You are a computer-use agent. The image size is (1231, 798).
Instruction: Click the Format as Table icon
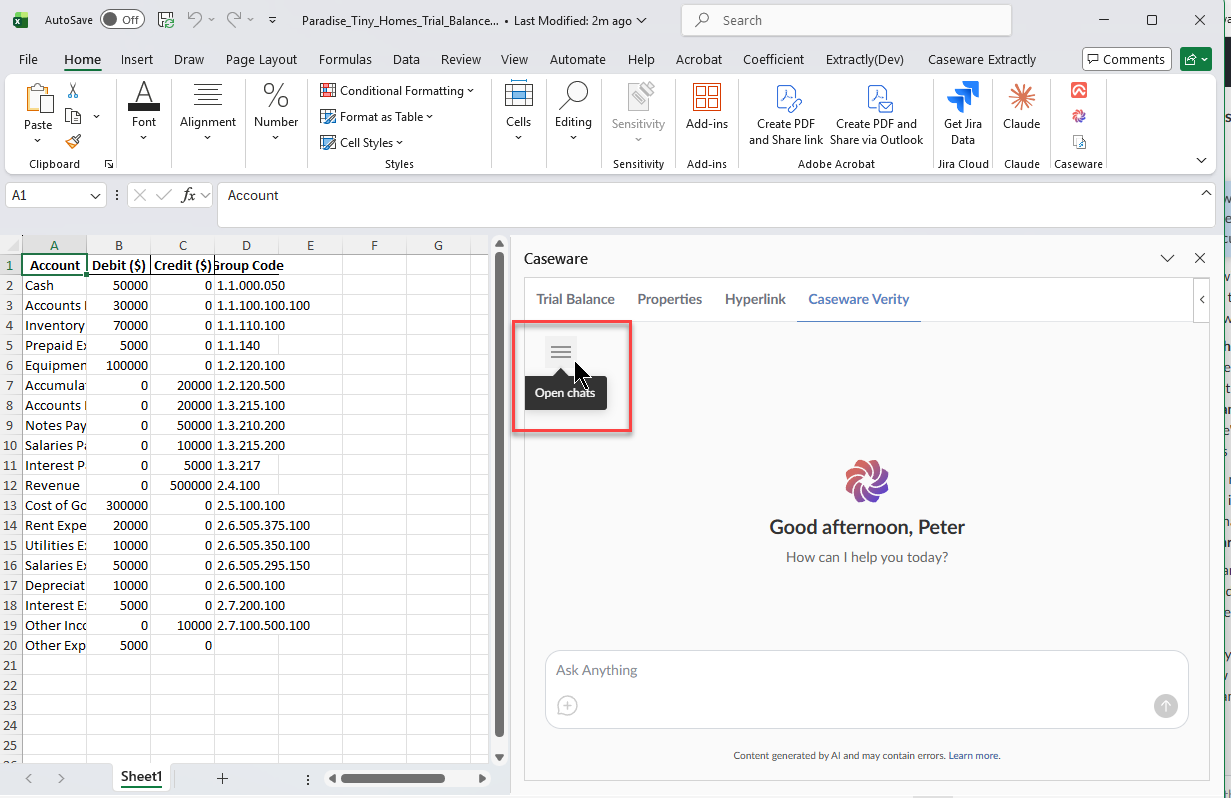coord(328,116)
